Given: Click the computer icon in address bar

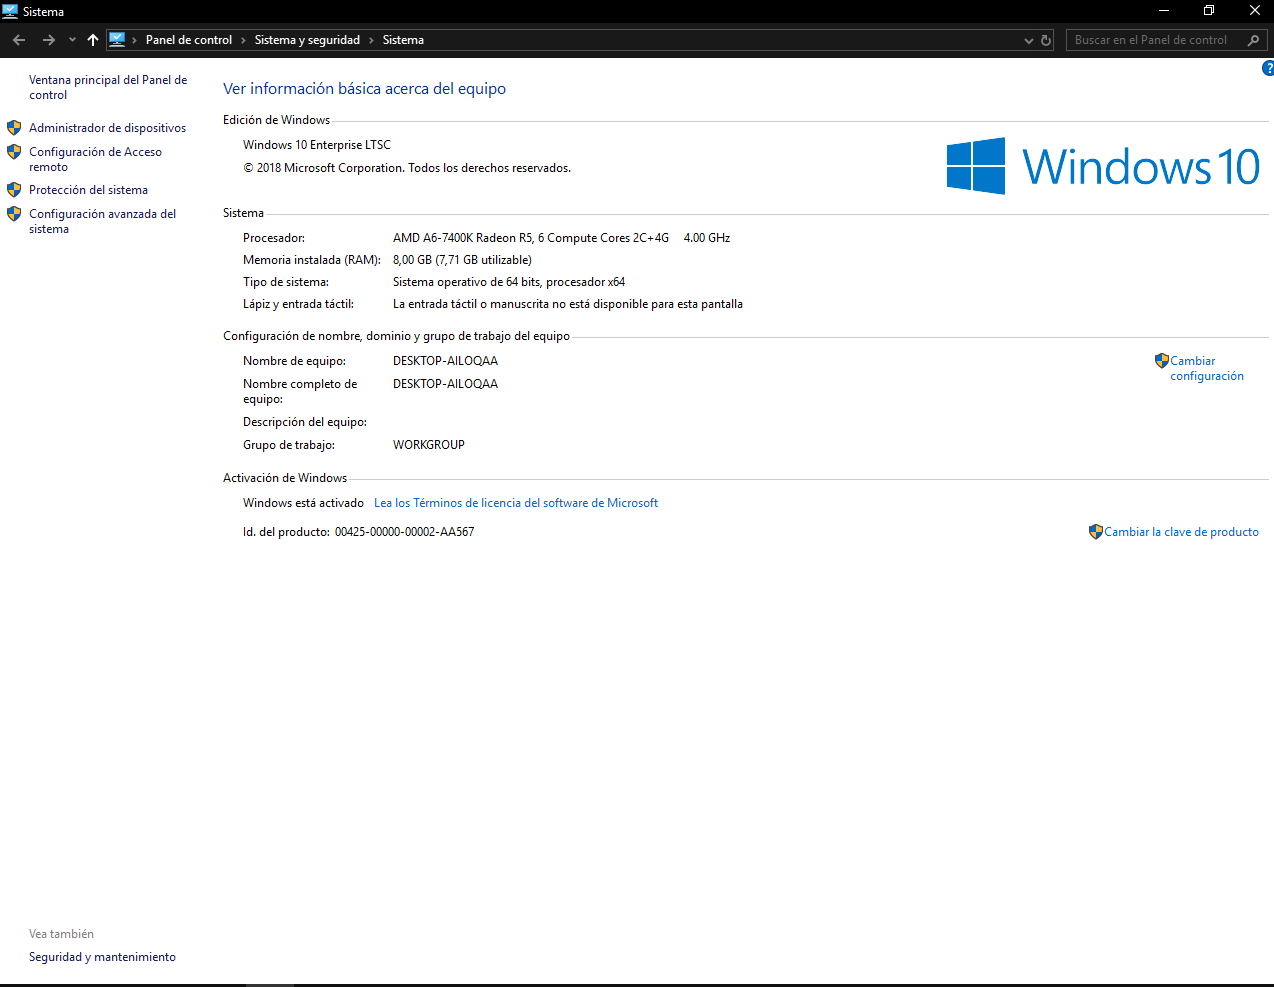Looking at the screenshot, I should (x=117, y=40).
